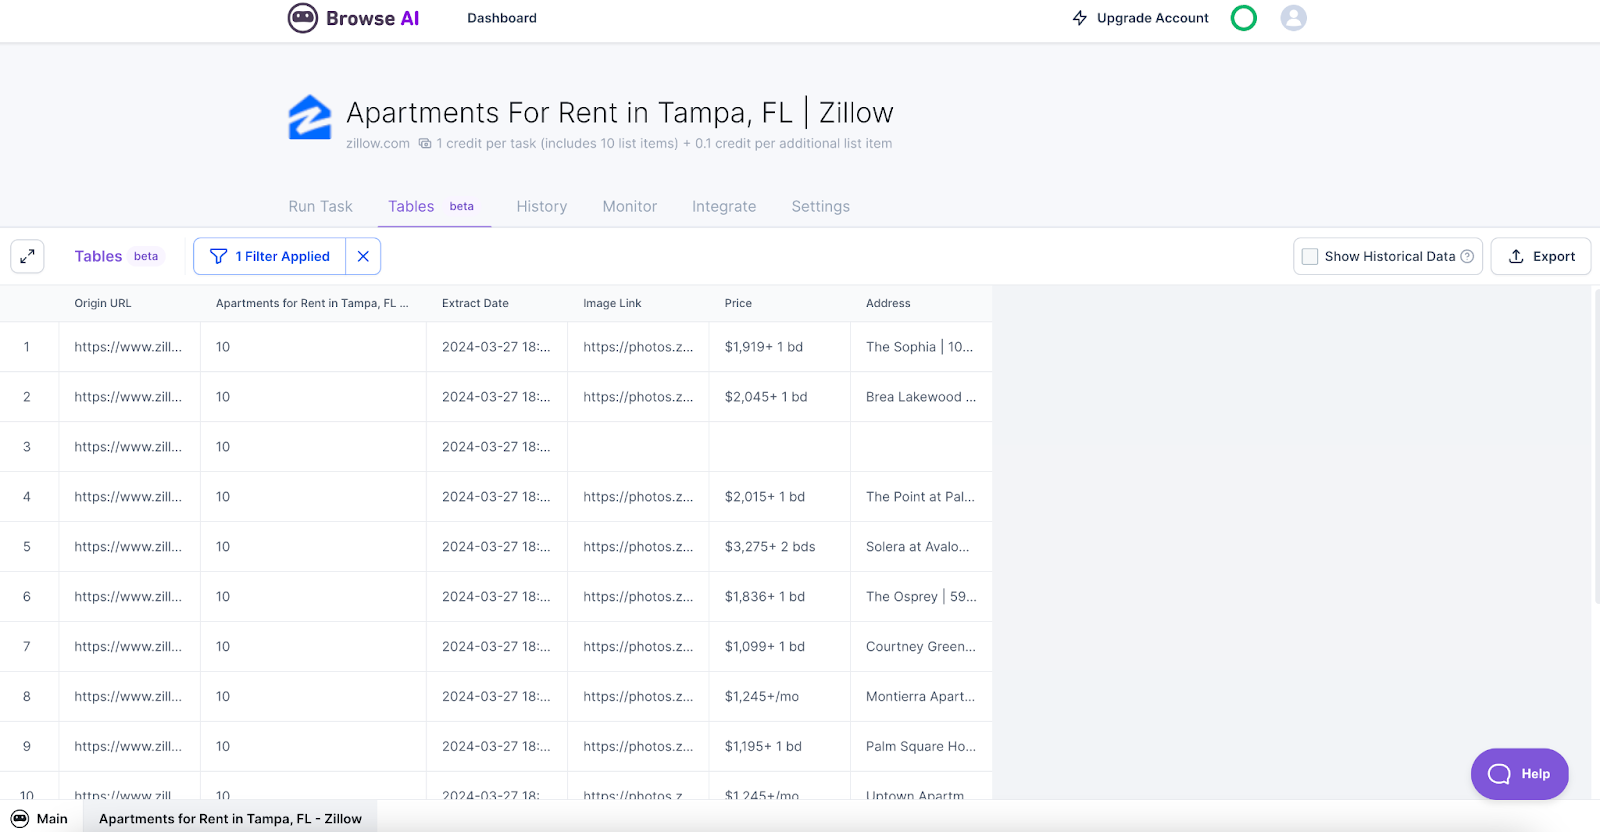Viewport: 1600px width, 832px height.
Task: Switch to the Run Task tab
Action: coord(321,206)
